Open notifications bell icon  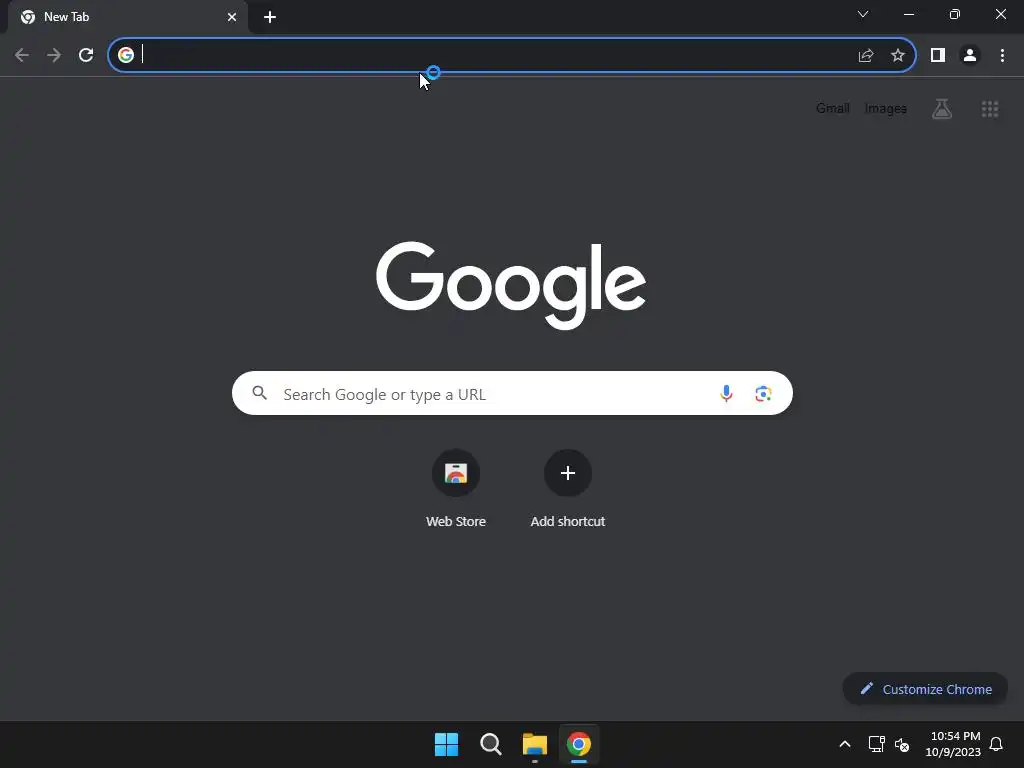(996, 744)
